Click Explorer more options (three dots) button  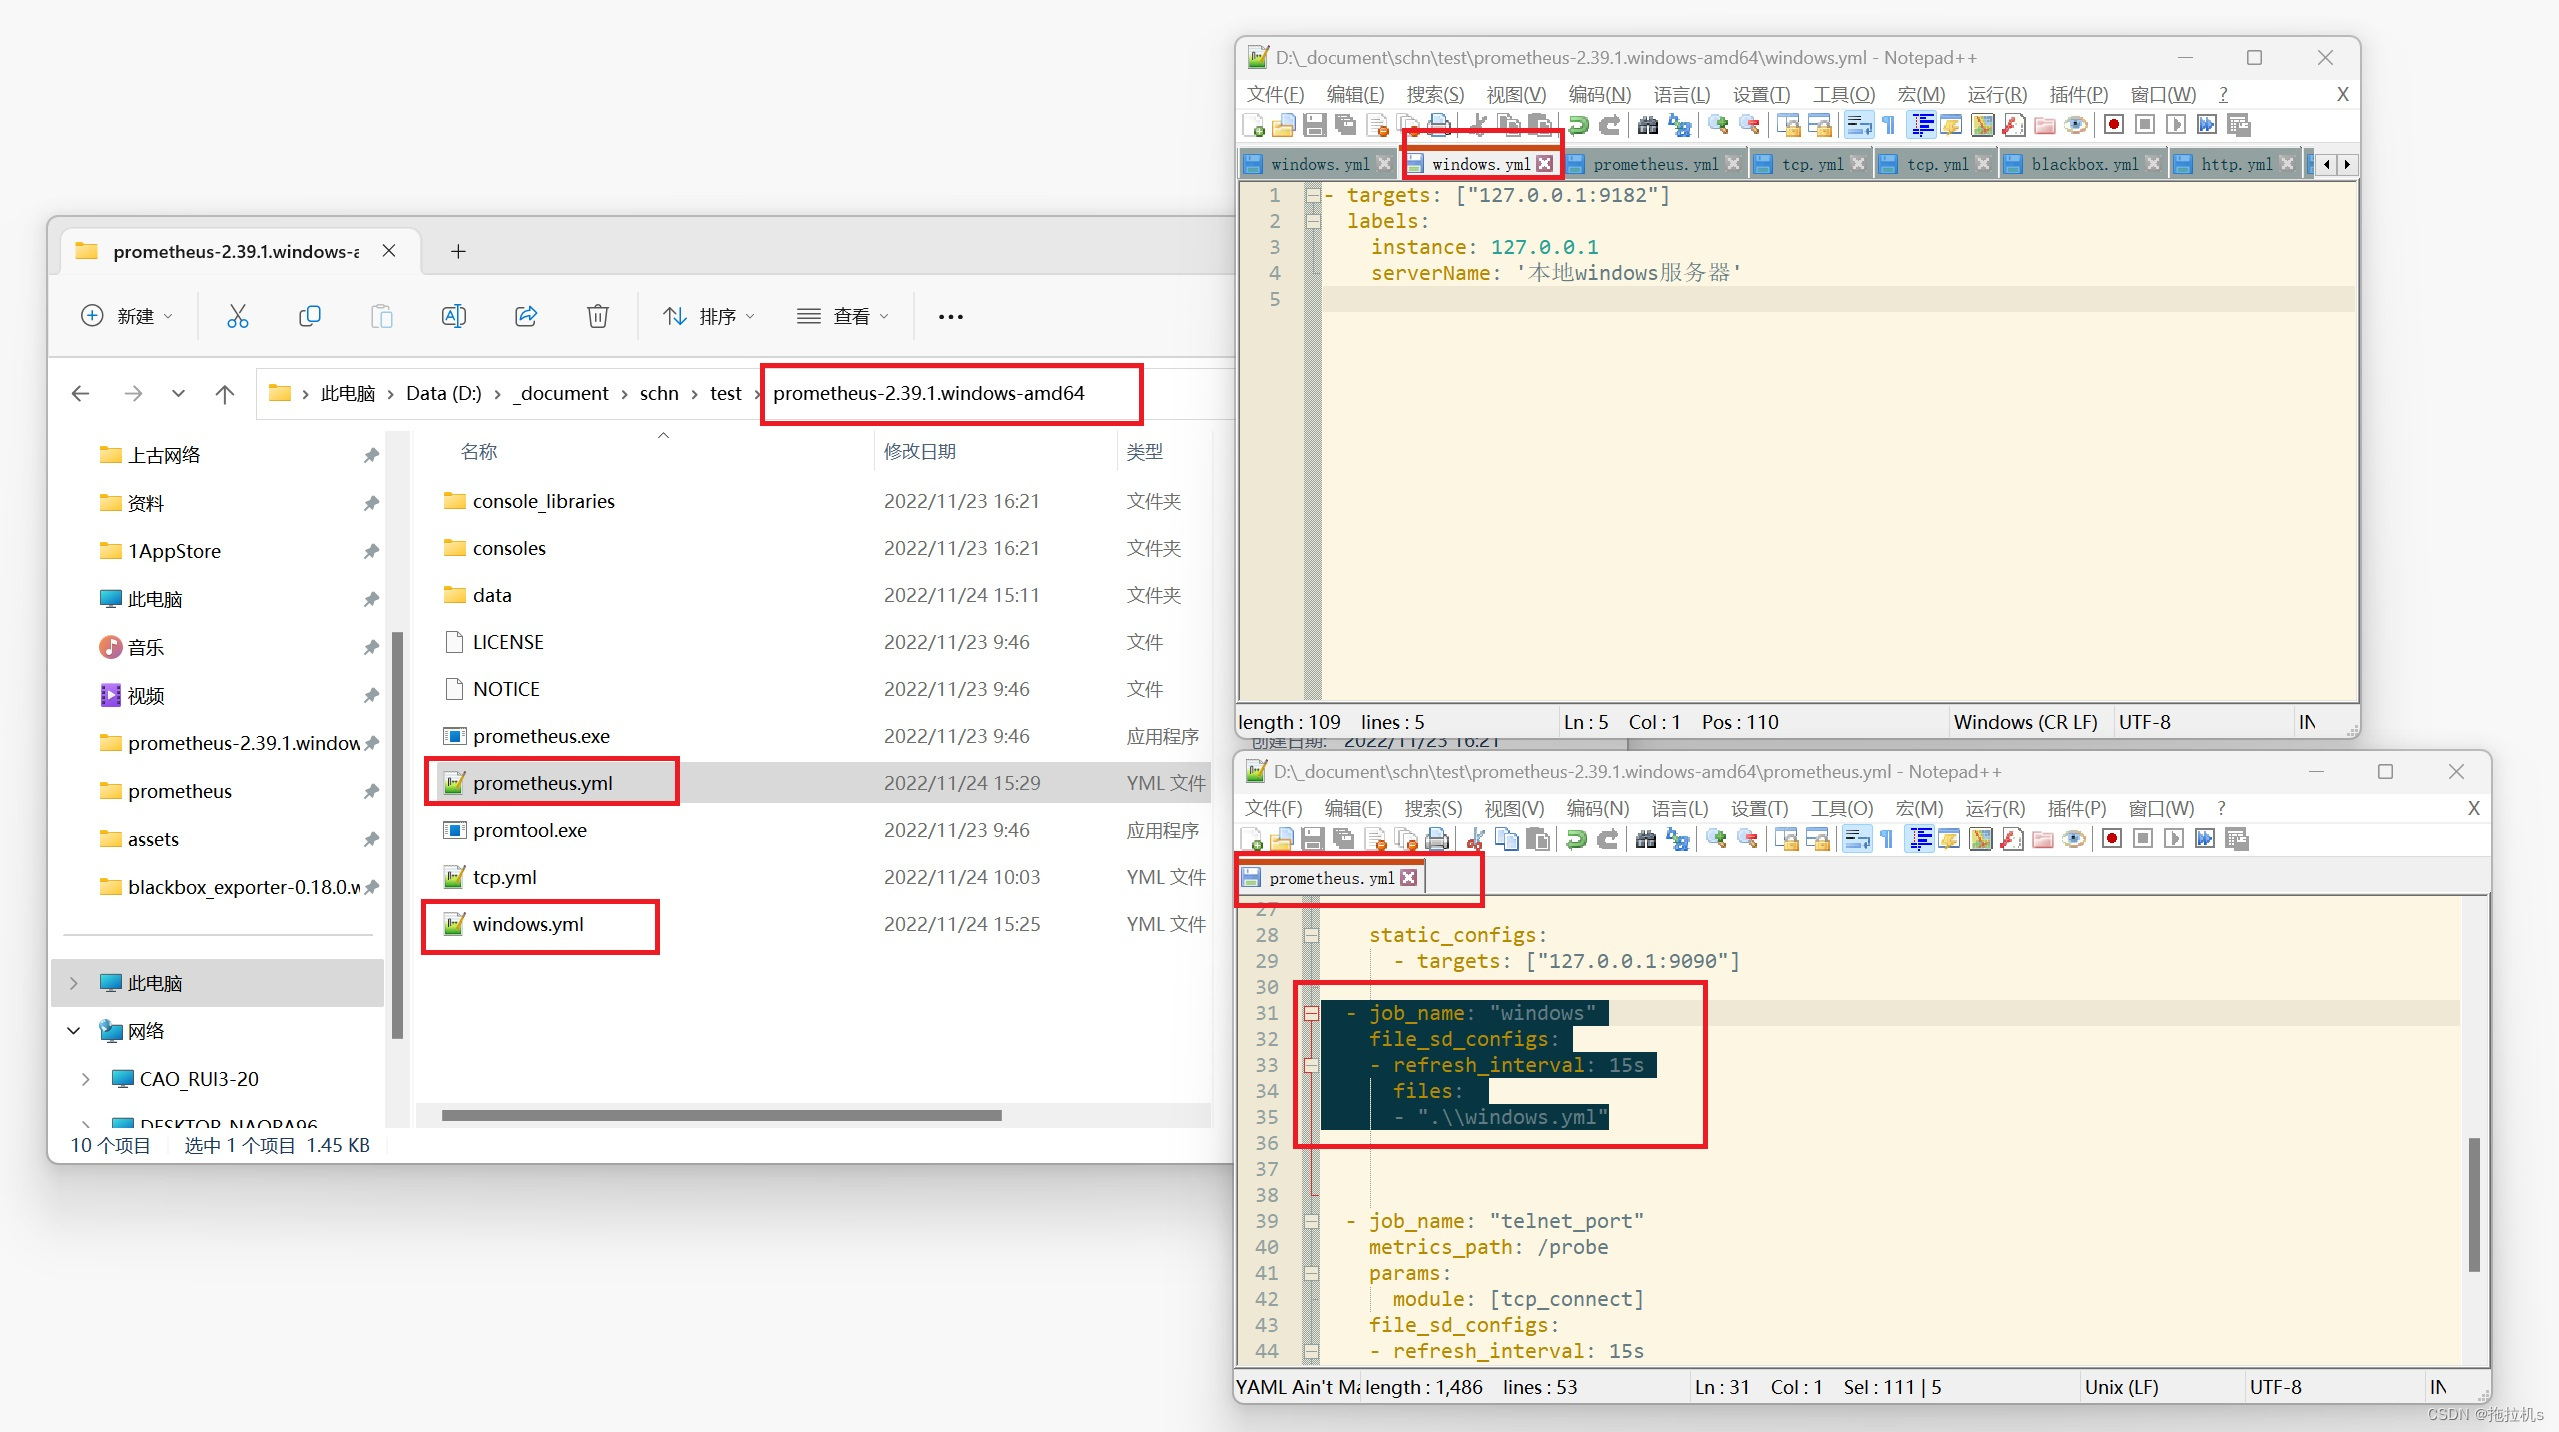click(x=950, y=316)
